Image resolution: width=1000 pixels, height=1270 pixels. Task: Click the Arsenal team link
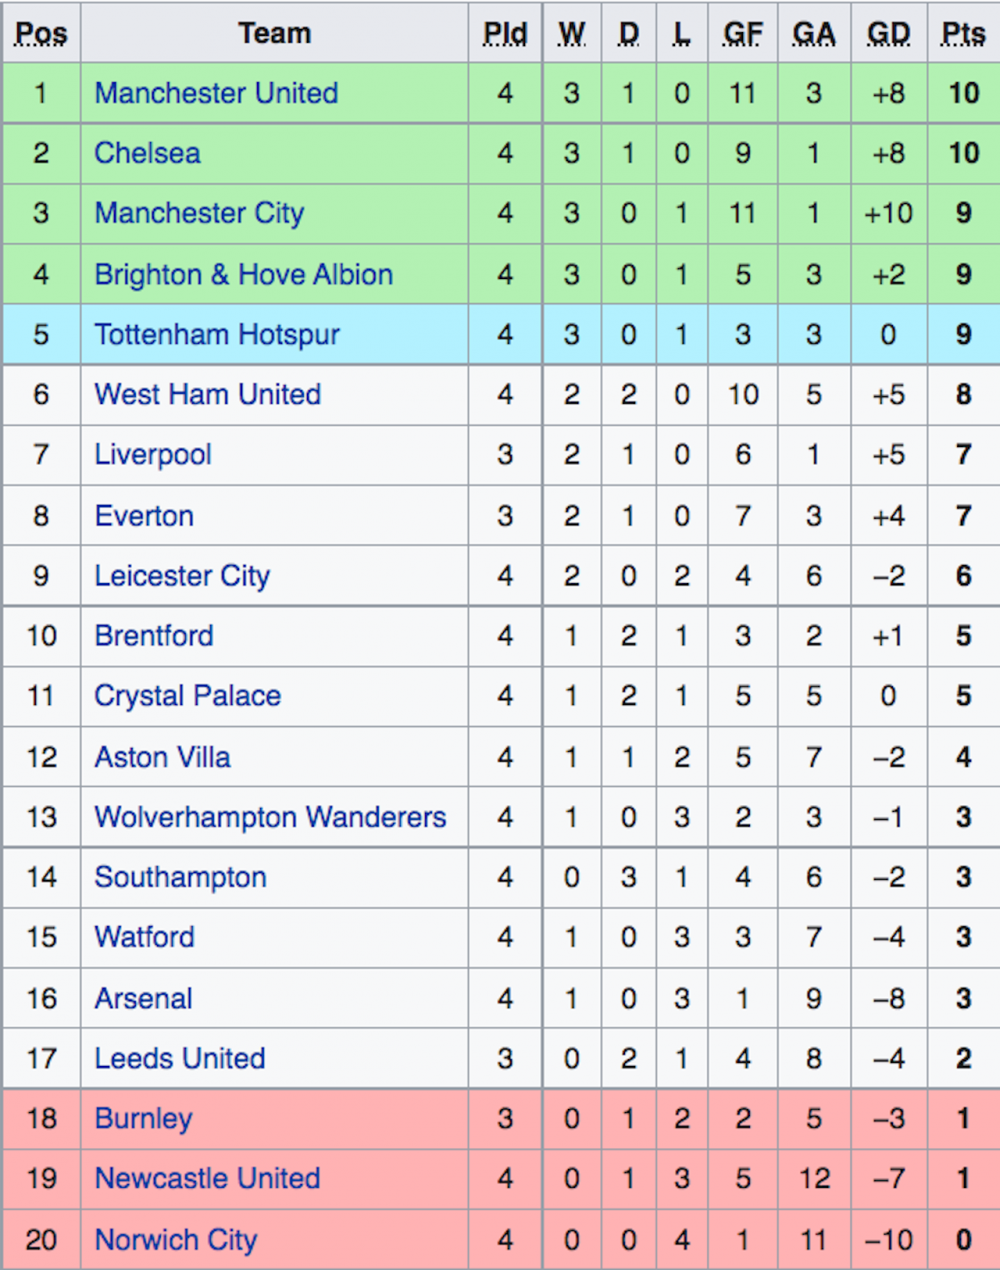(x=143, y=998)
